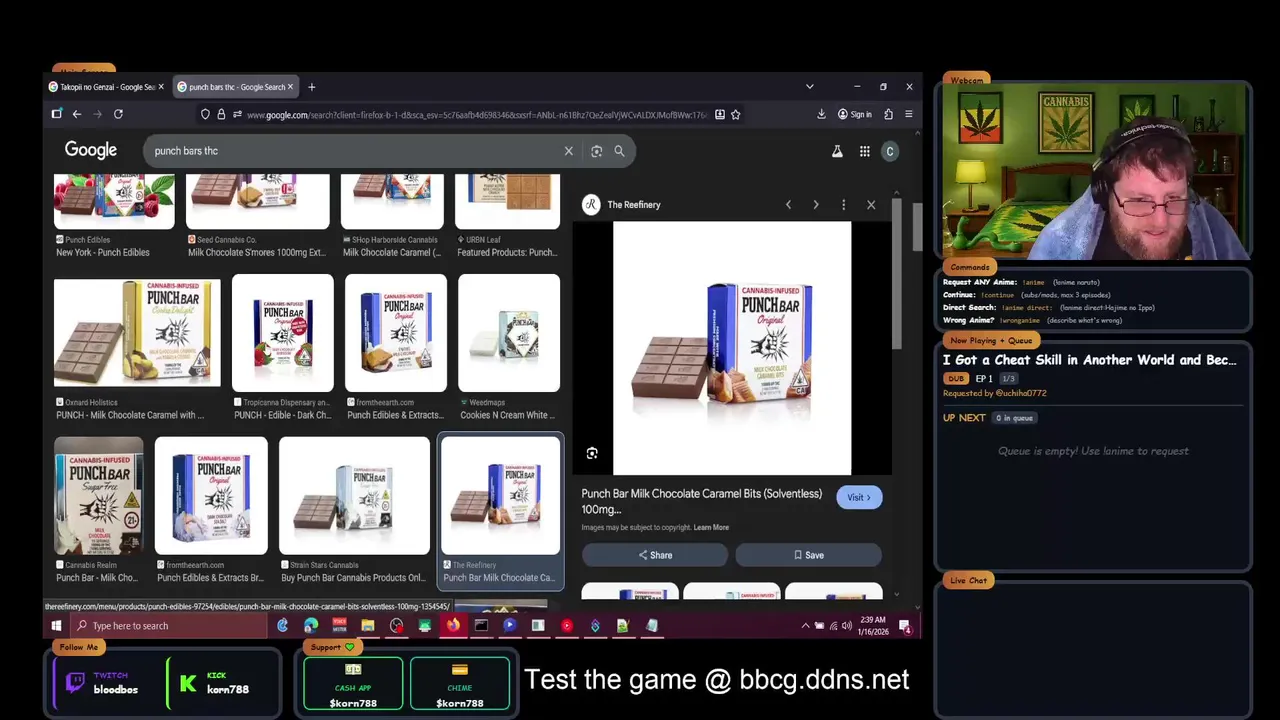The width and height of the screenshot is (1280, 720).
Task: Click the Buy Punch Bar Cannabis Products caption
Action: (x=353, y=578)
